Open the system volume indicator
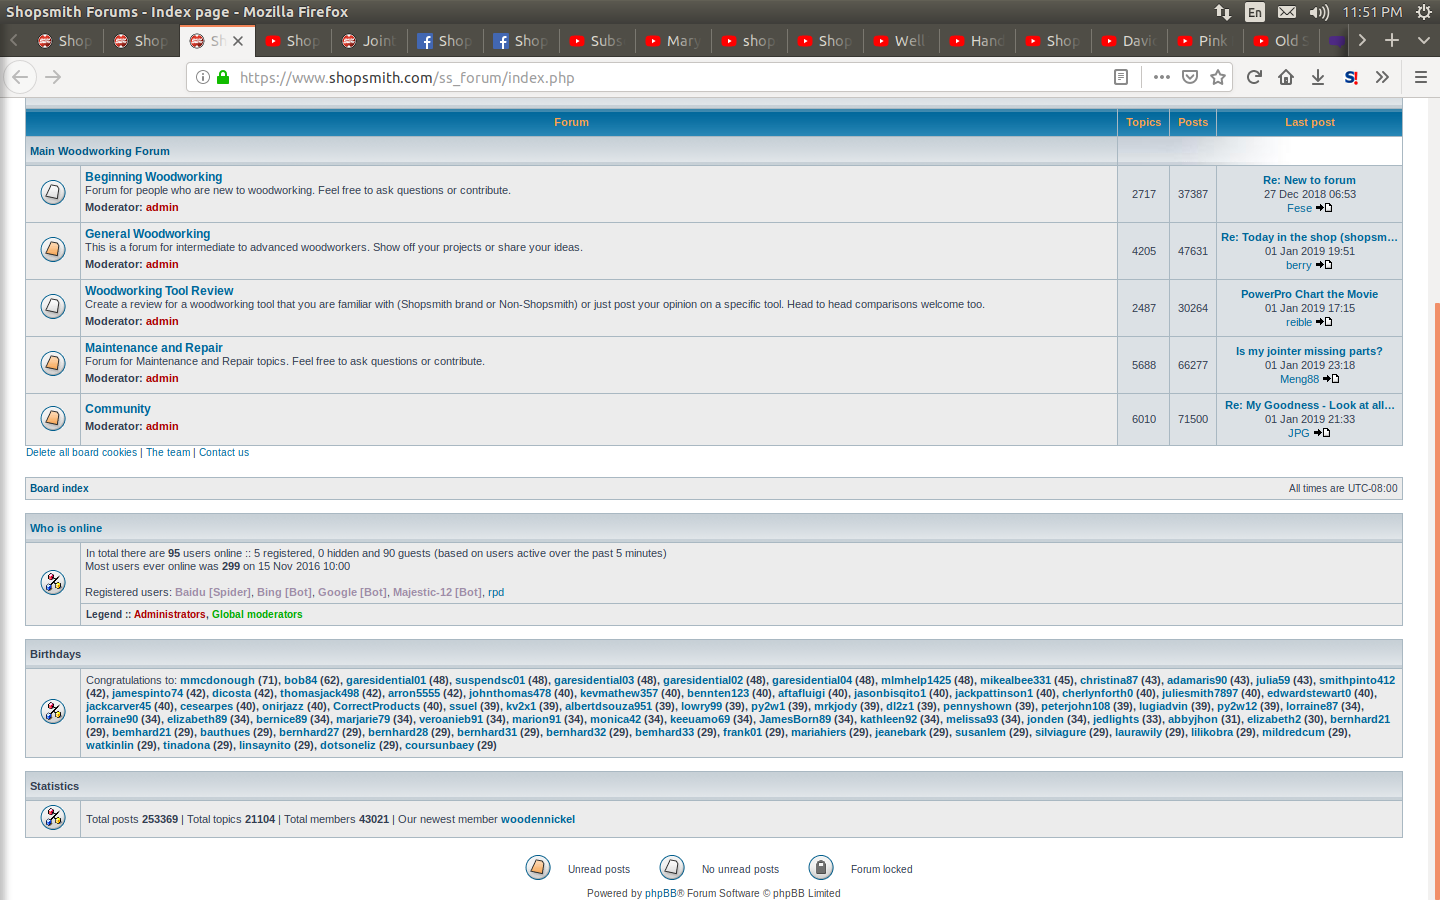Image resolution: width=1440 pixels, height=900 pixels. point(1319,12)
